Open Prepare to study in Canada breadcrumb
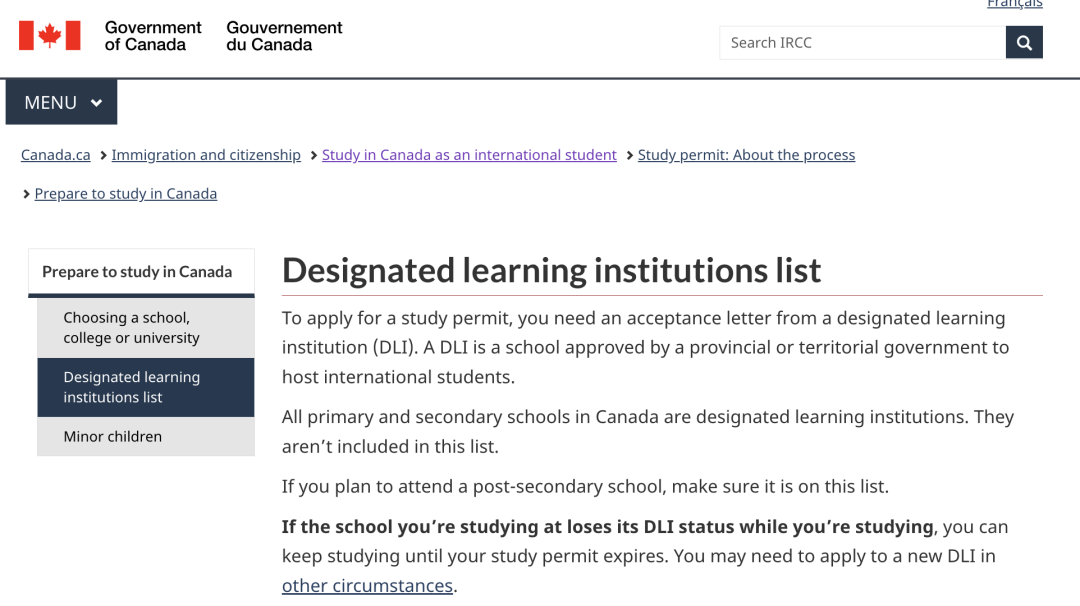The image size is (1080, 606). (x=125, y=194)
